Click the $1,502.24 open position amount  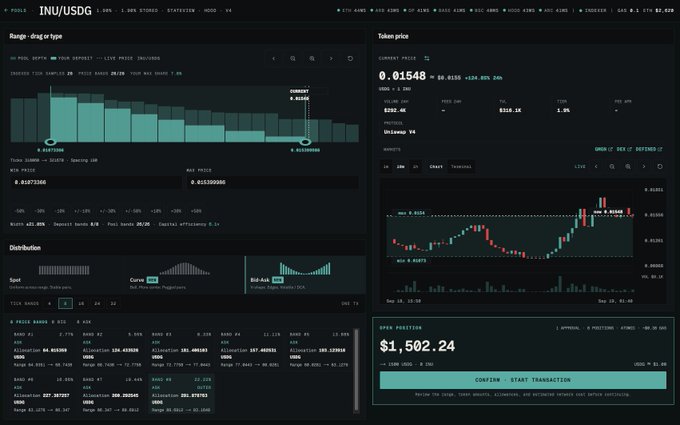[x=417, y=346]
